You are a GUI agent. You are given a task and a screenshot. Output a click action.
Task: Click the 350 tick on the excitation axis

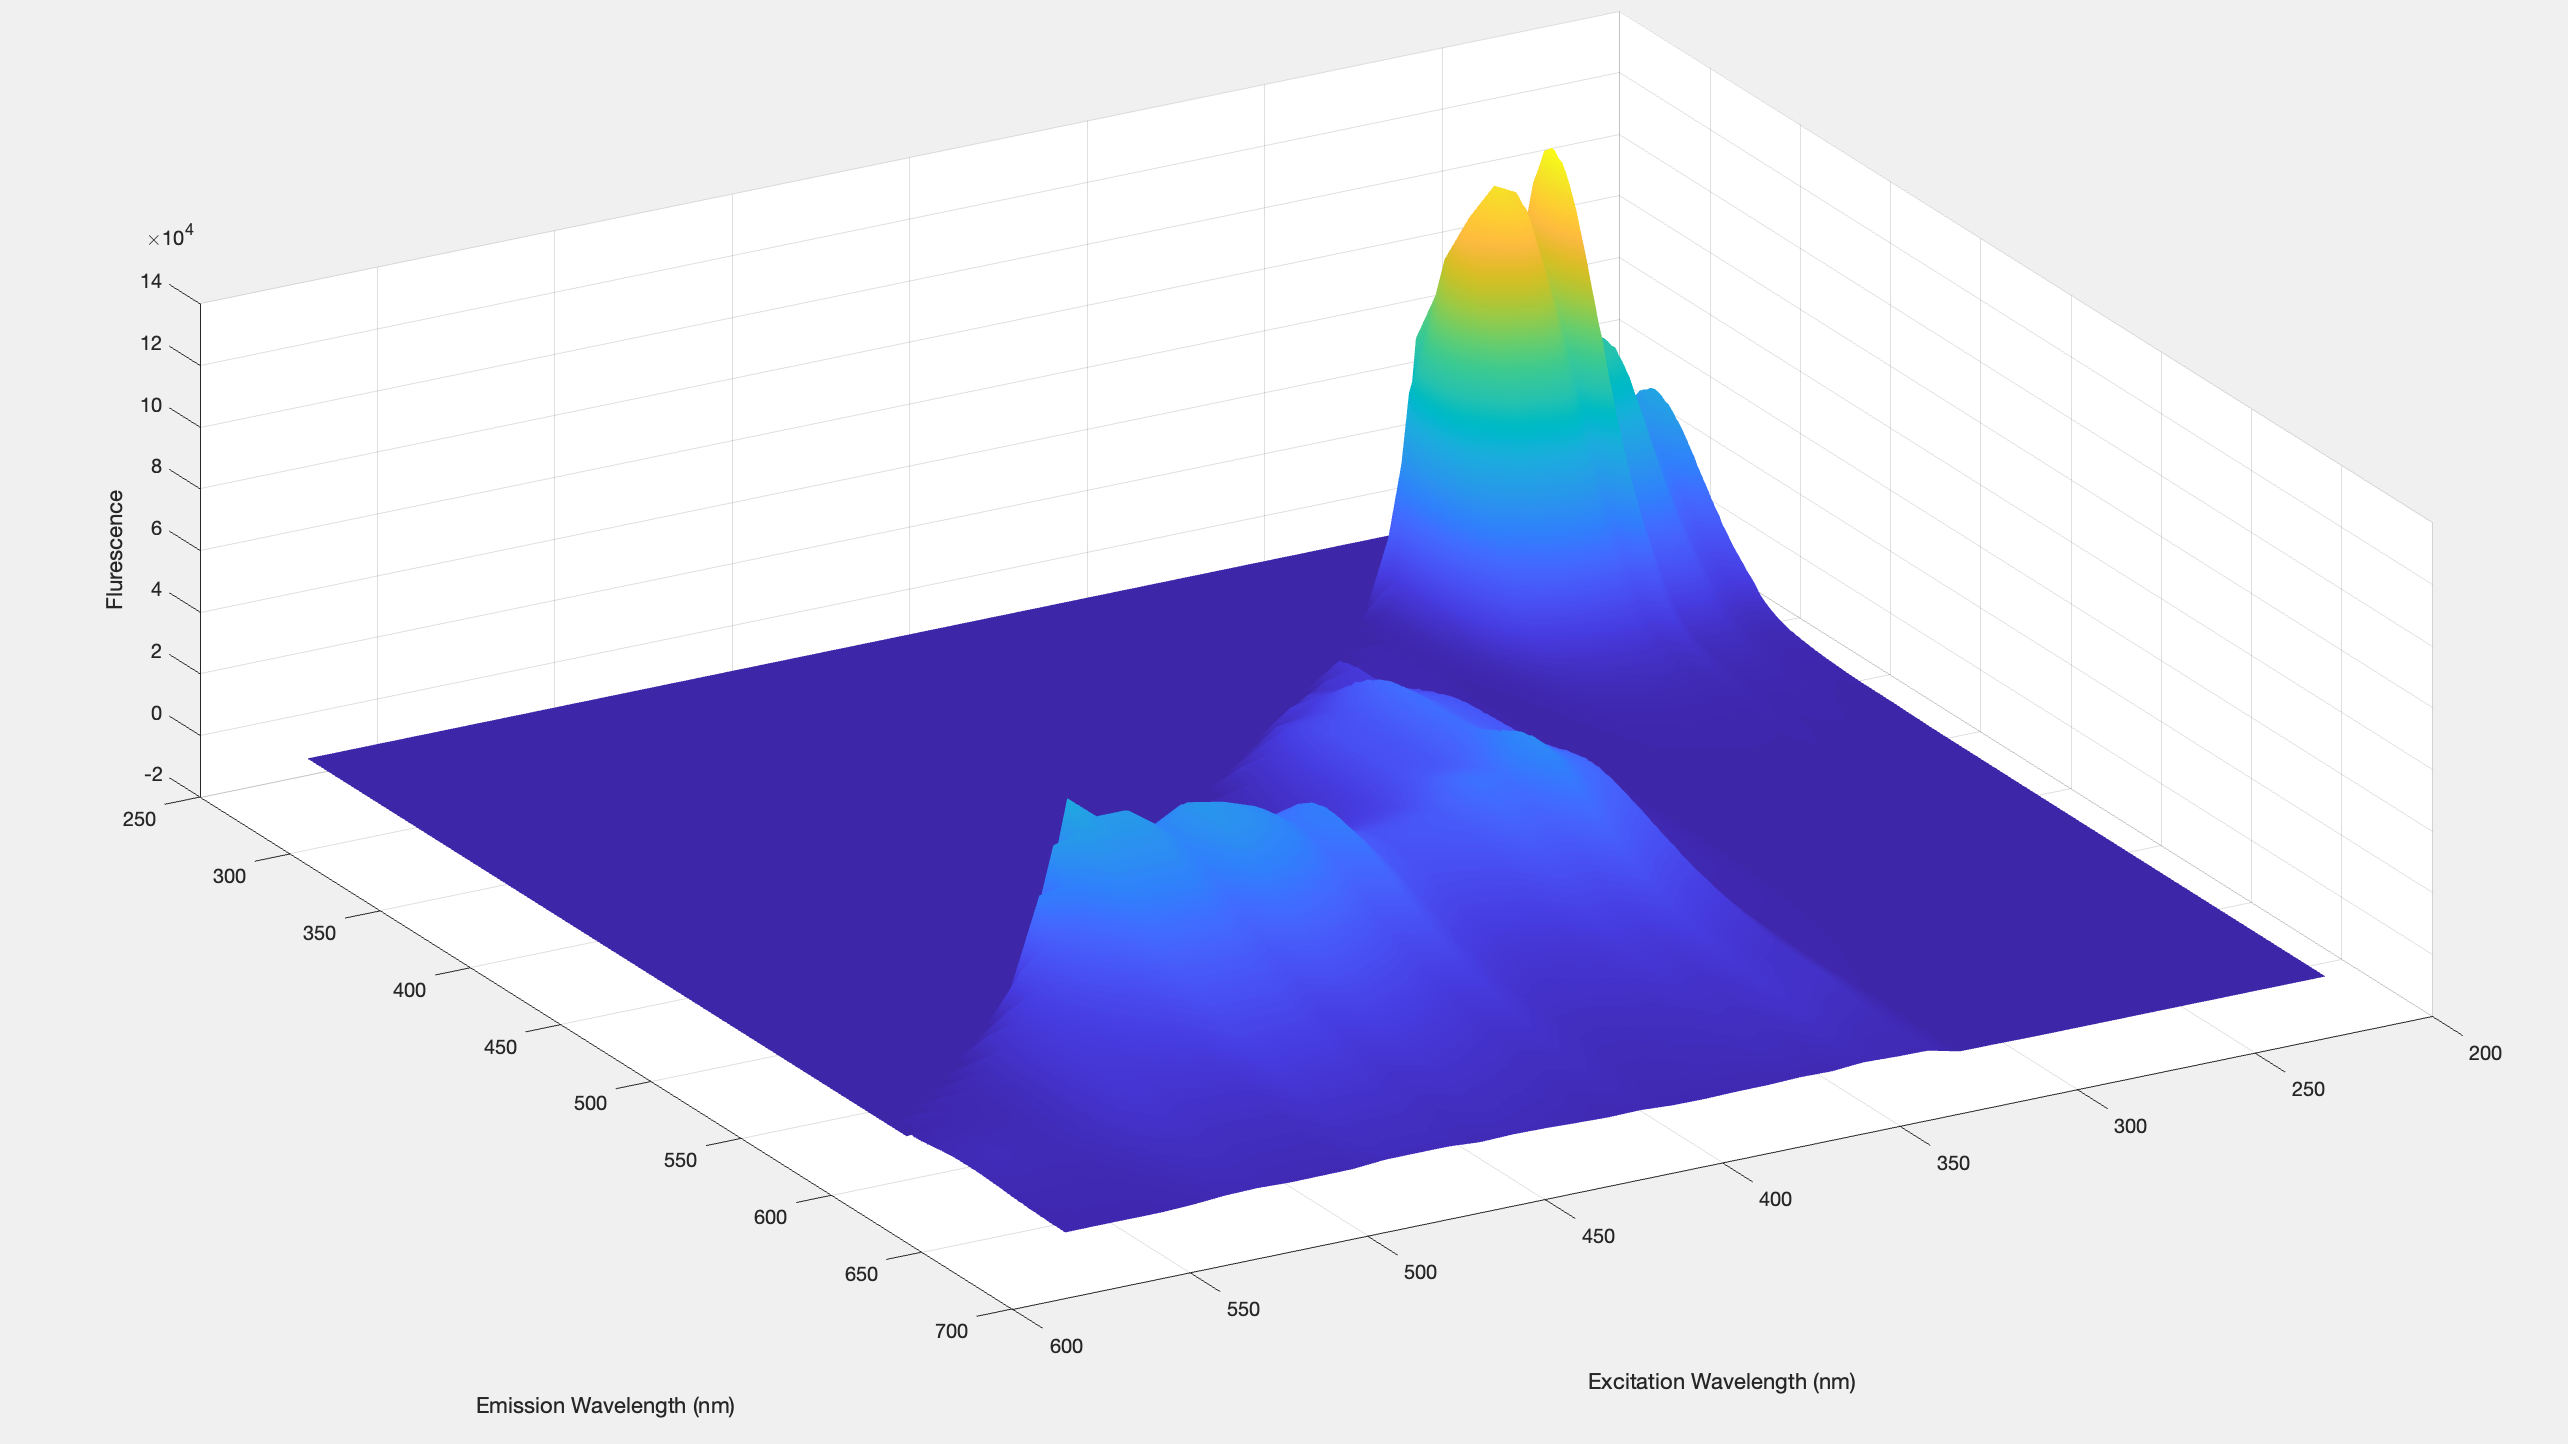[x=1952, y=1163]
